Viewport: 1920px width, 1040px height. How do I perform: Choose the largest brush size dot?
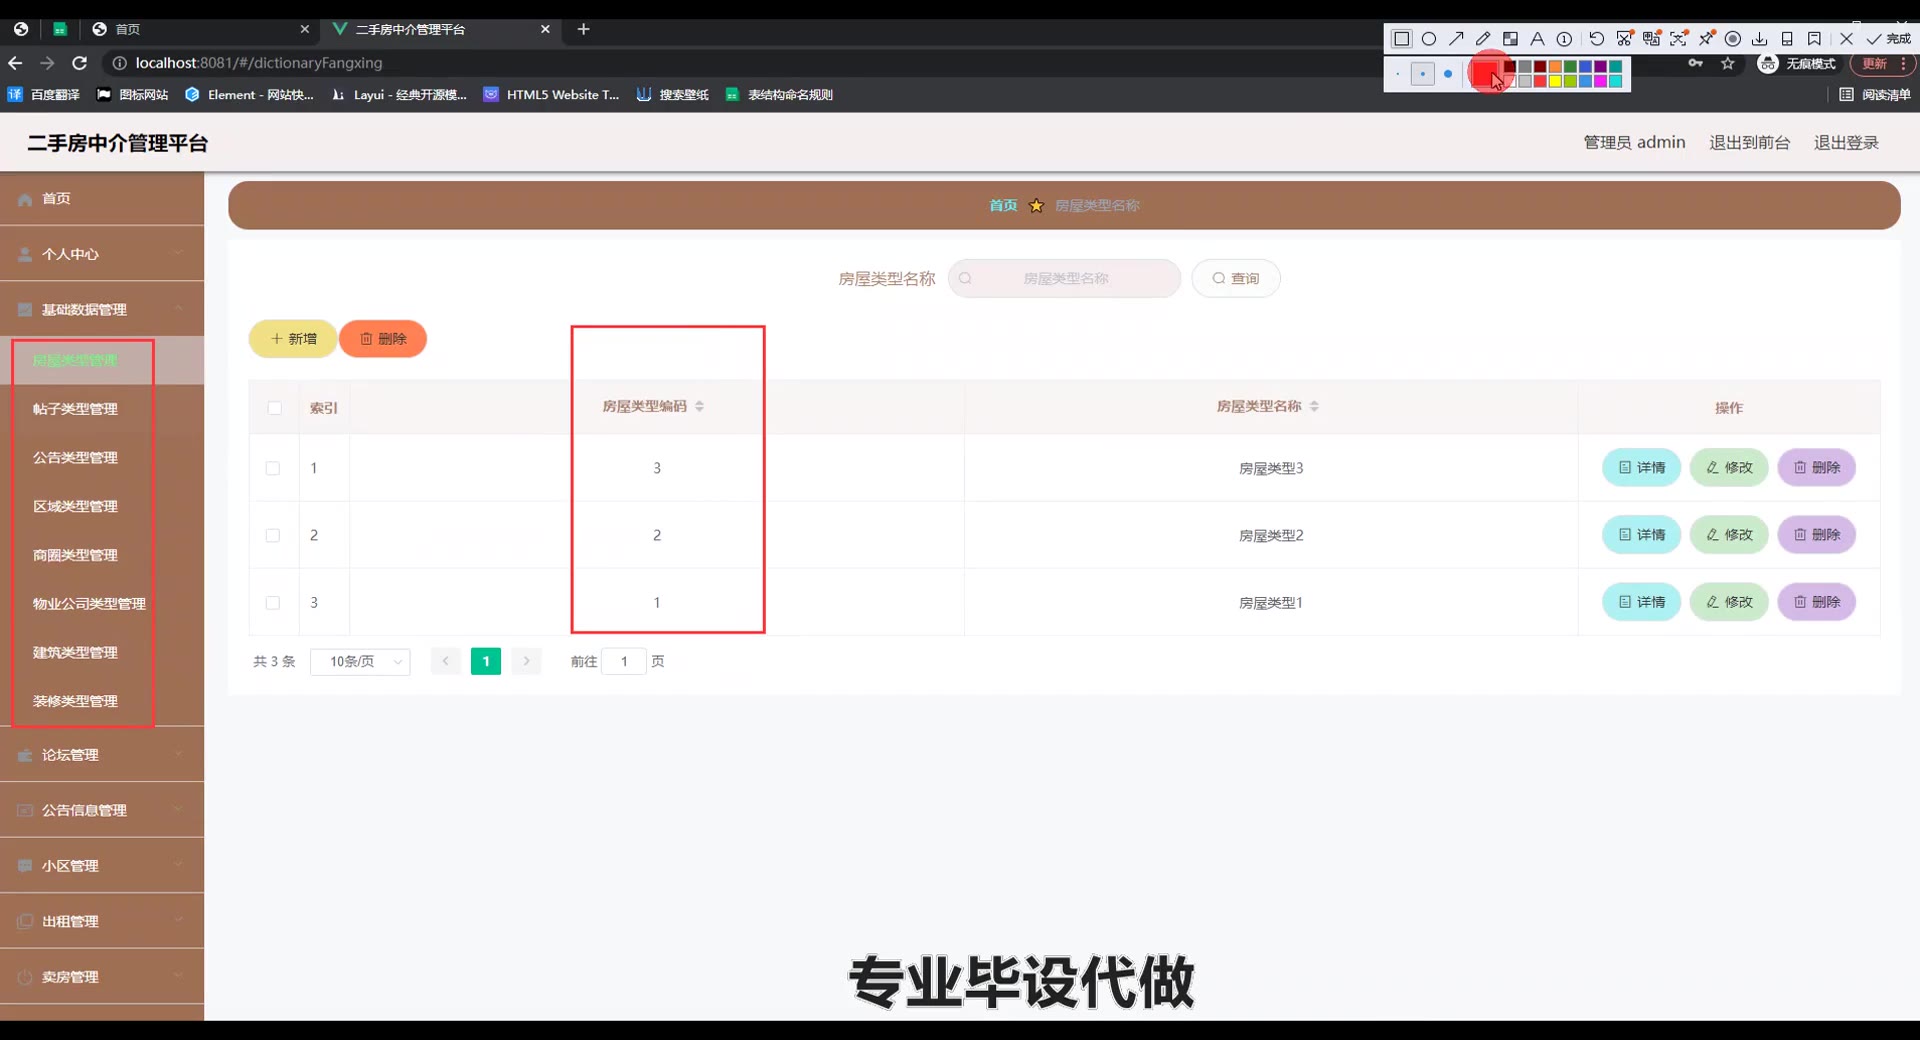pyautogui.click(x=1448, y=74)
